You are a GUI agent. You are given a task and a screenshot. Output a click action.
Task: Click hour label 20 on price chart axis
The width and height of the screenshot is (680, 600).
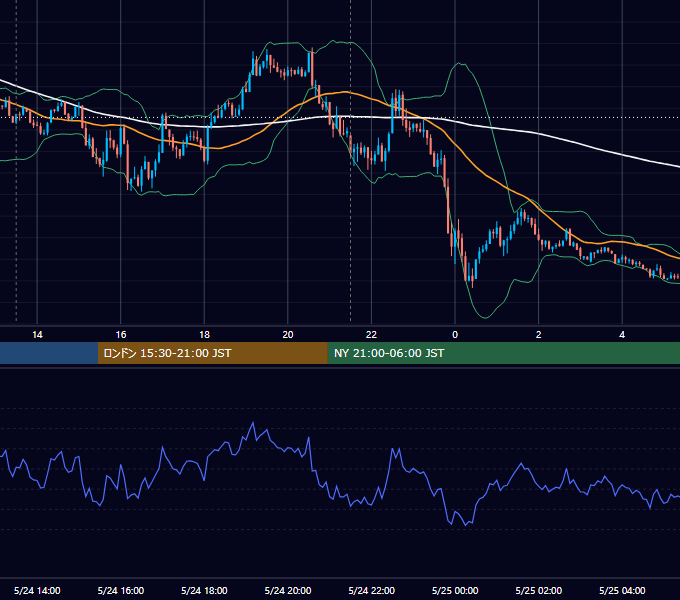point(288,335)
